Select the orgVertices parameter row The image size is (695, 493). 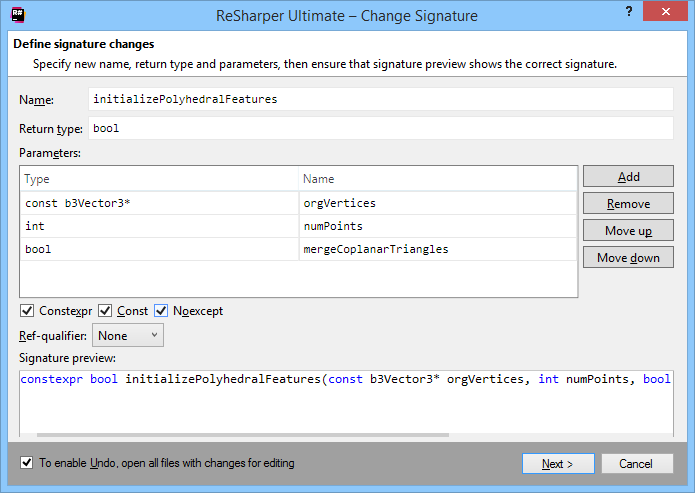[160, 203]
